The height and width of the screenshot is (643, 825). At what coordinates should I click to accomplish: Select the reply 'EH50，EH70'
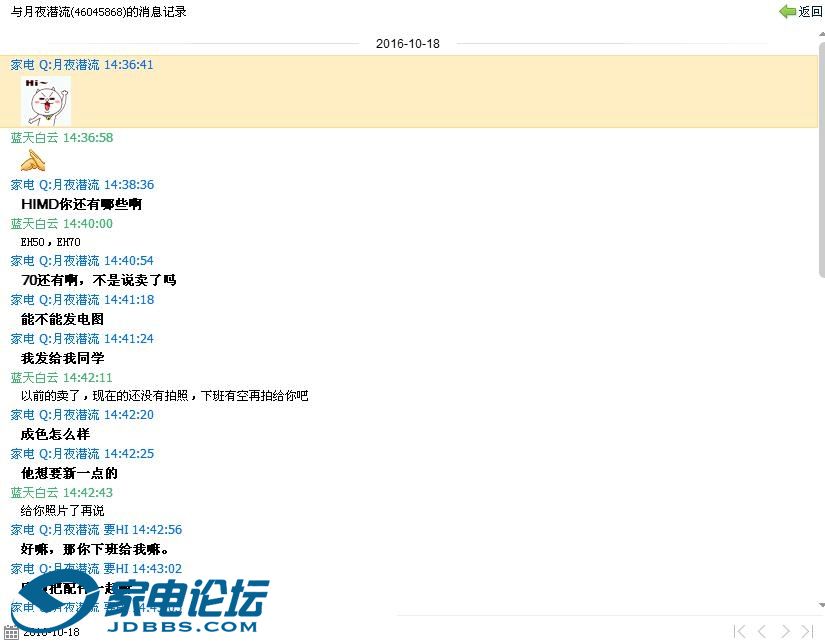point(51,242)
